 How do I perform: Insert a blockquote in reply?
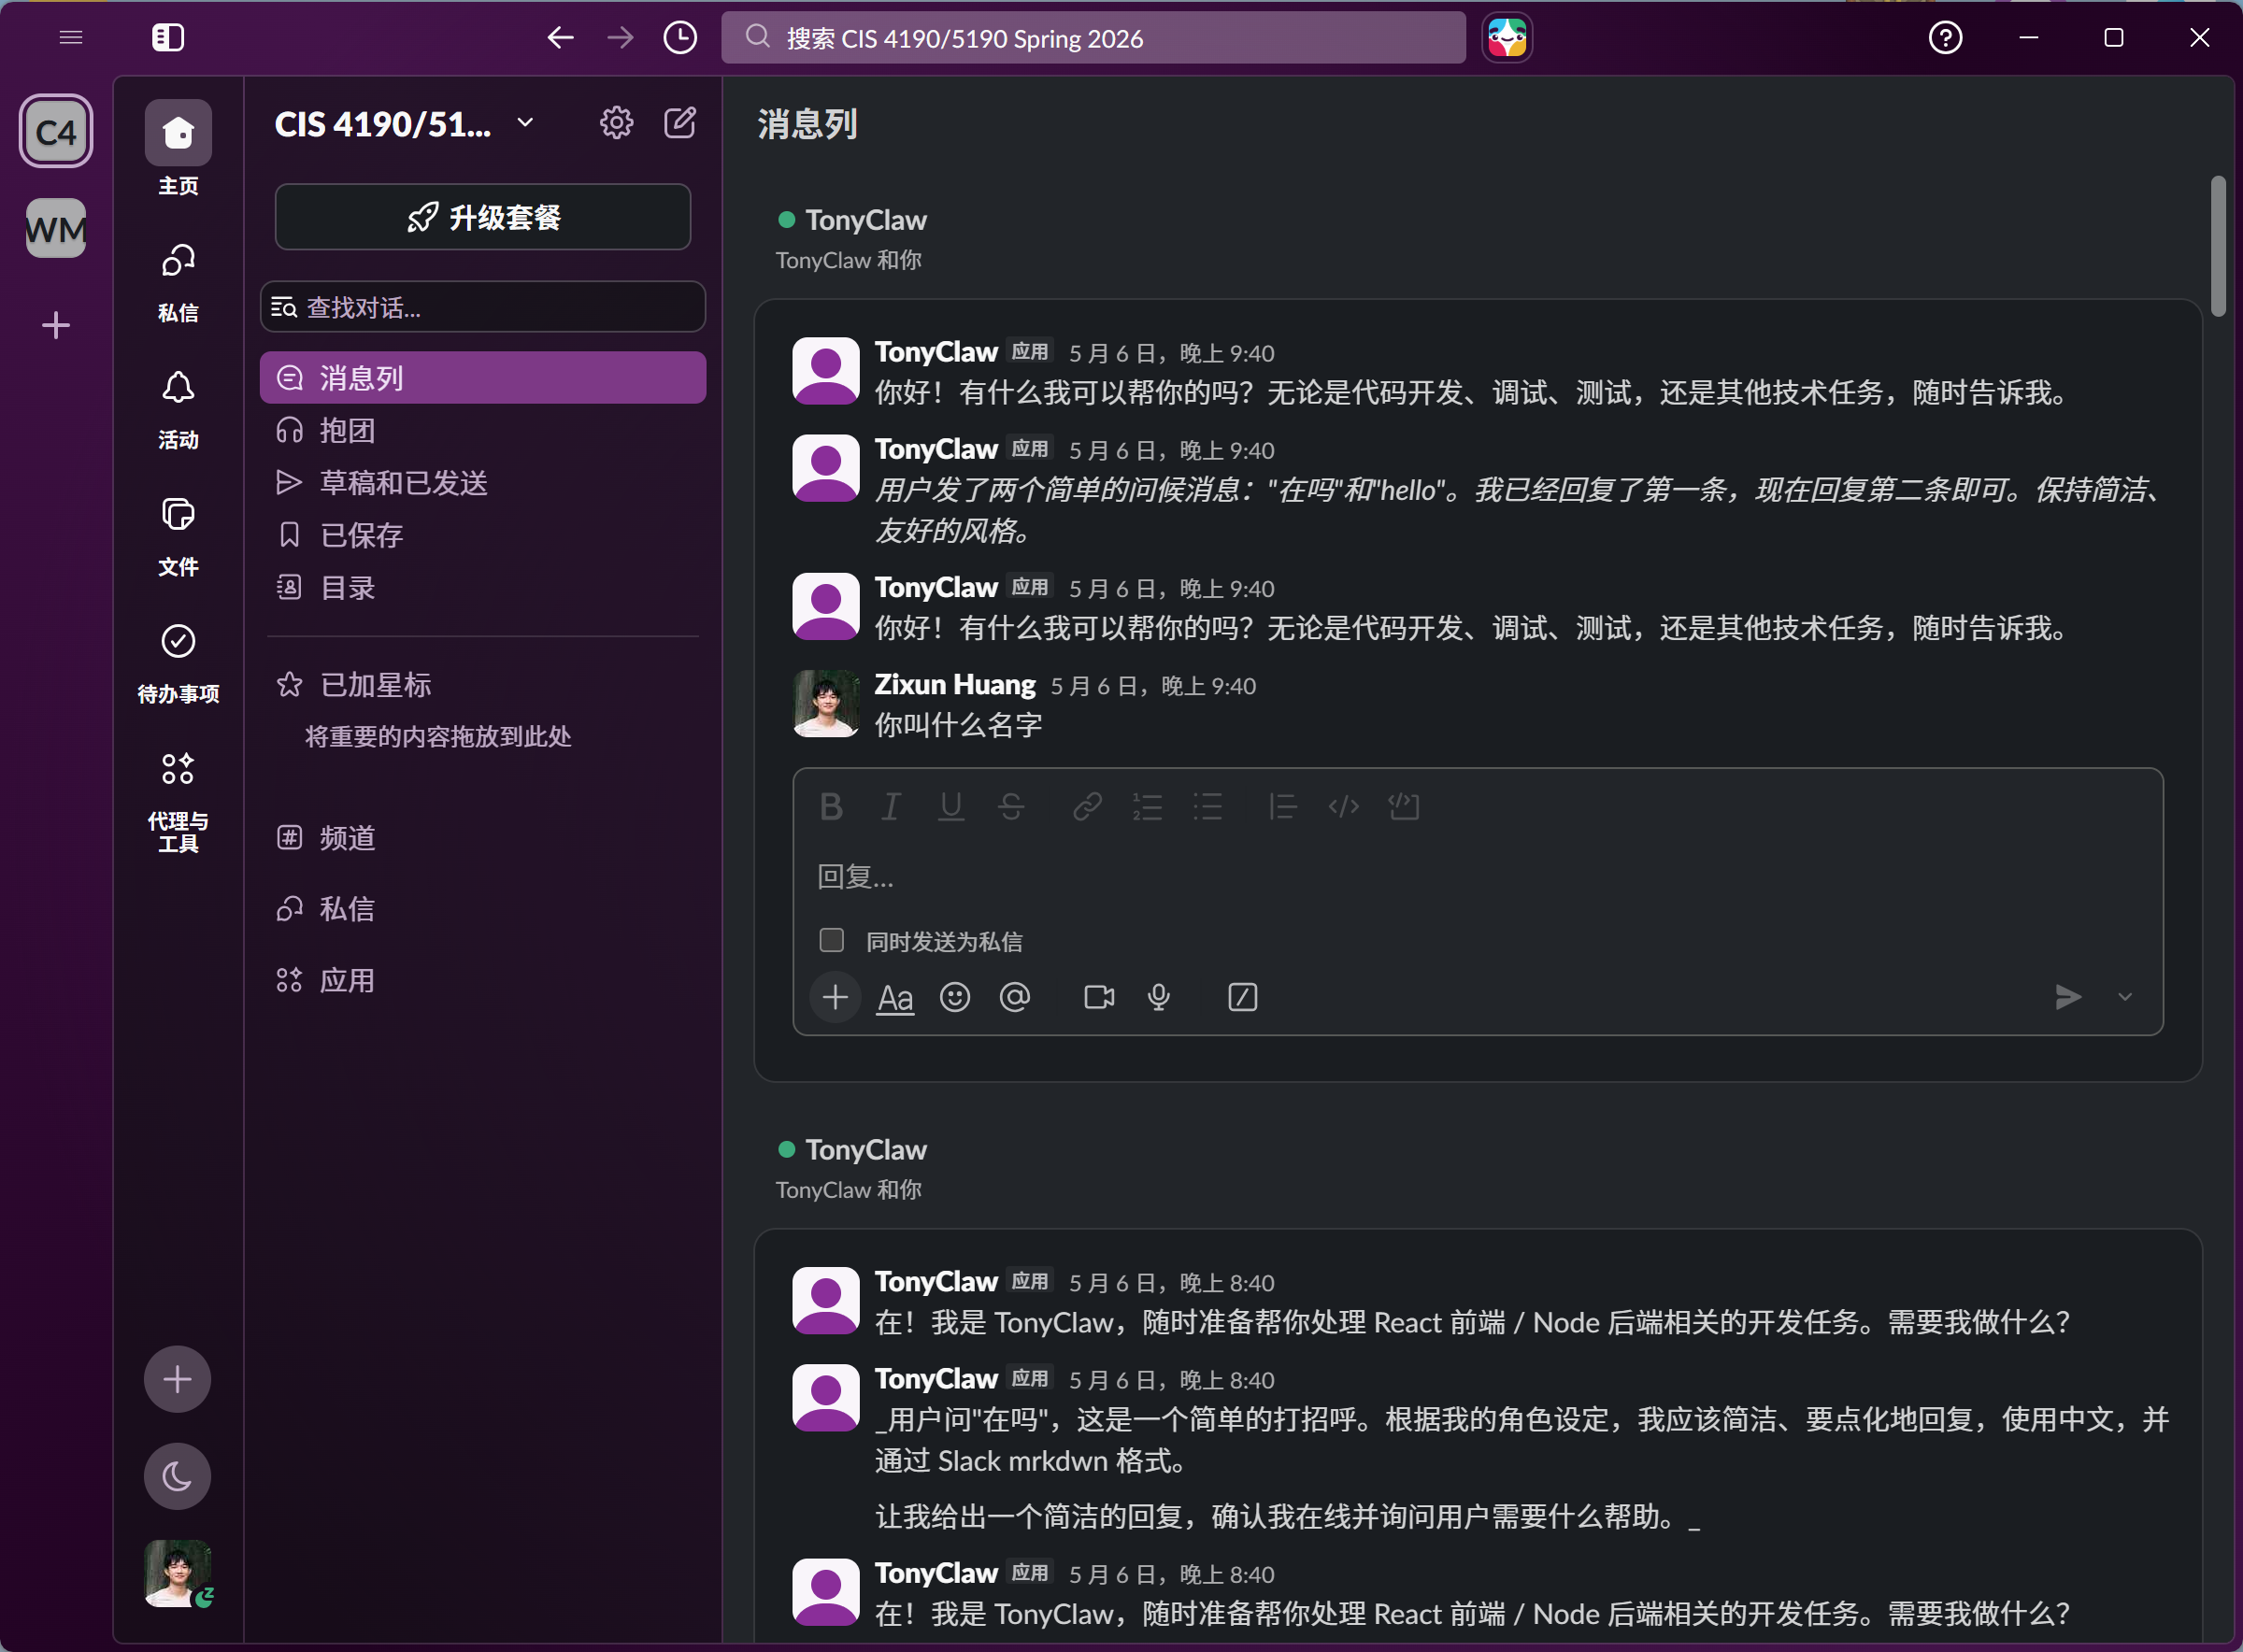[1283, 806]
